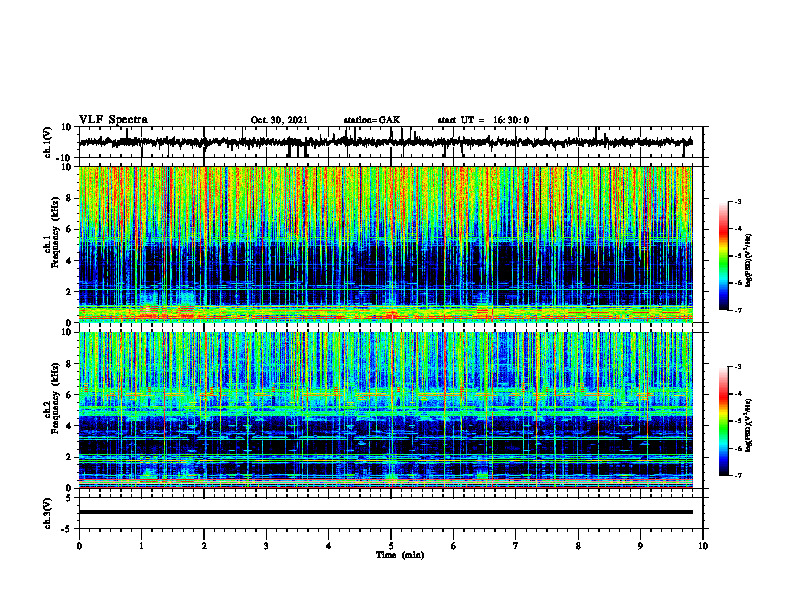Click time axis tick label '7'
This screenshot has width=792, height=612.
(x=516, y=546)
